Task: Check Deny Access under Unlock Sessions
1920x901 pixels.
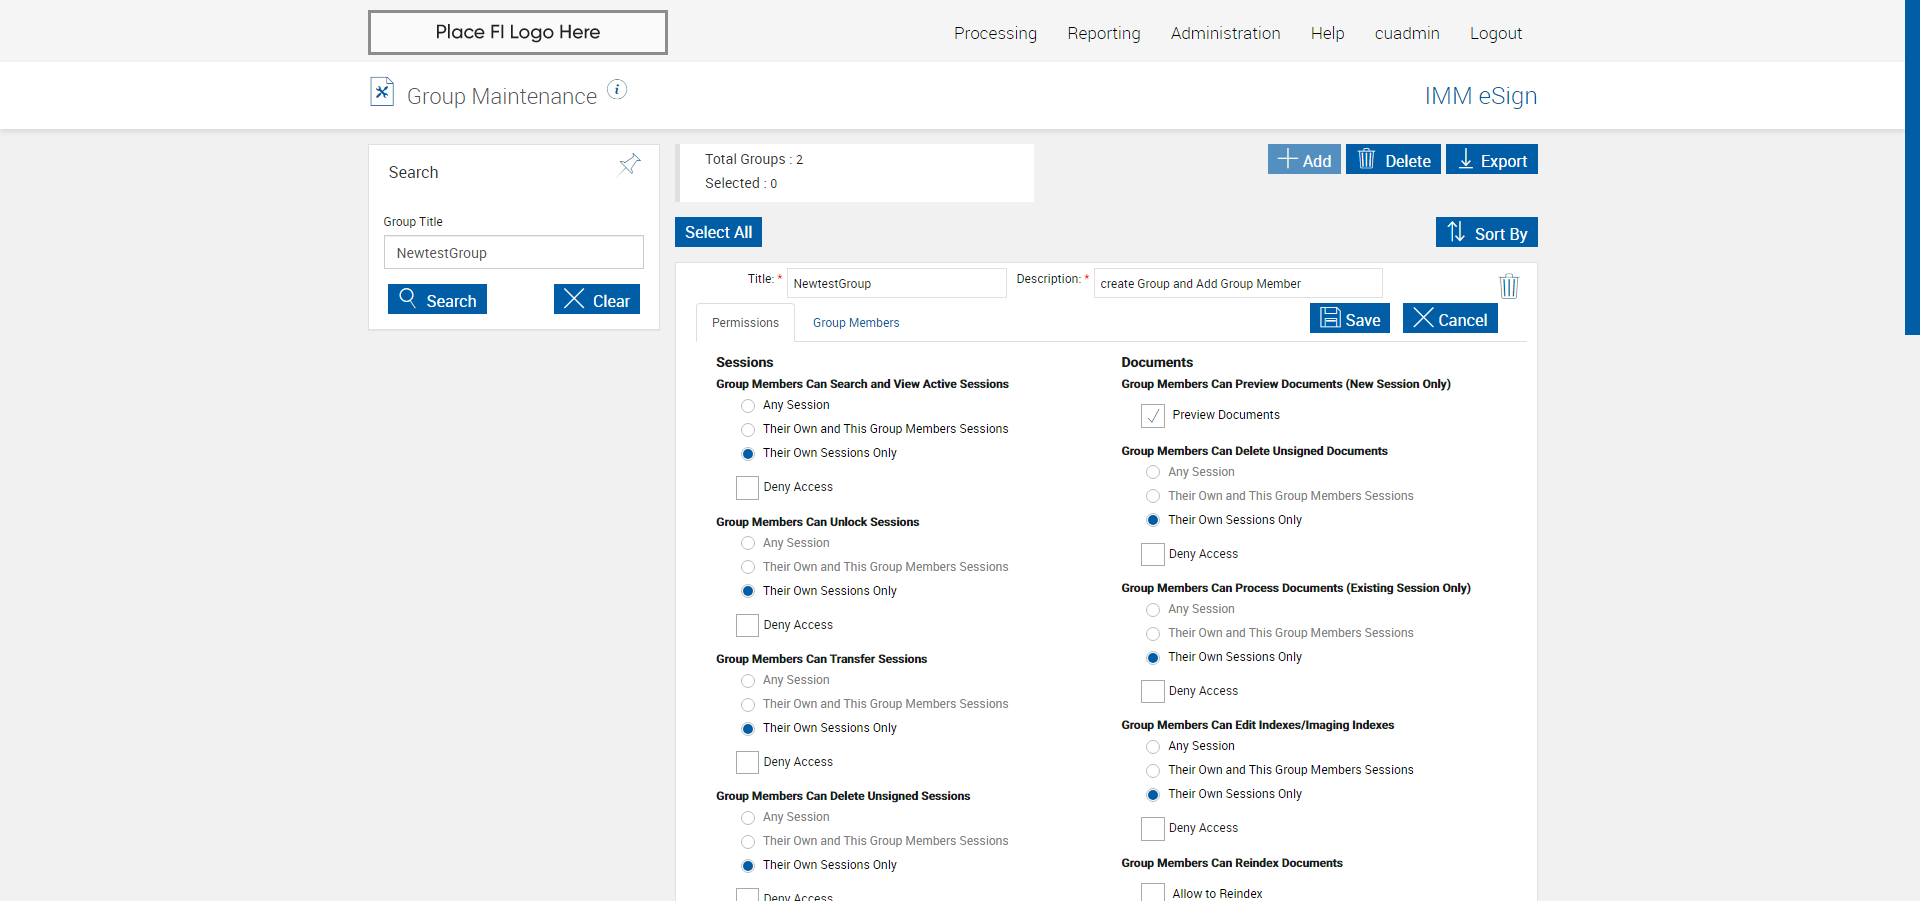Action: [747, 626]
